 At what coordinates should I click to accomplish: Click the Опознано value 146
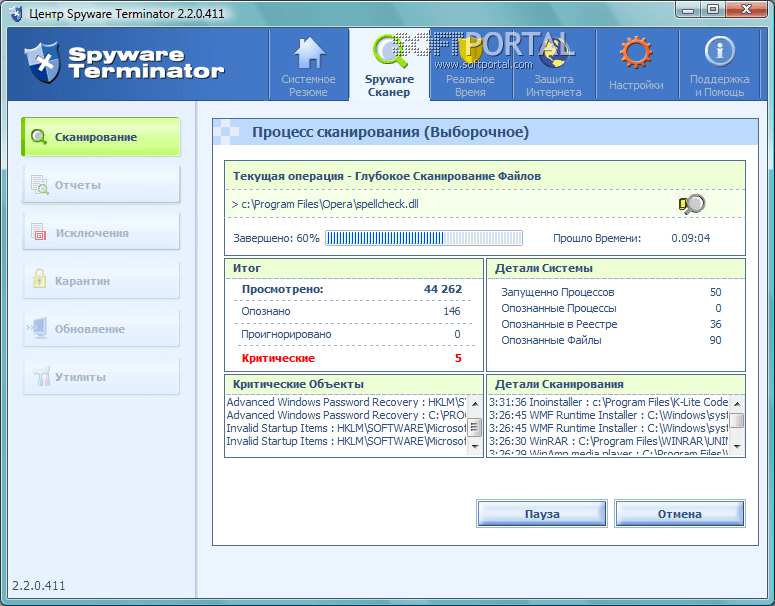452,311
